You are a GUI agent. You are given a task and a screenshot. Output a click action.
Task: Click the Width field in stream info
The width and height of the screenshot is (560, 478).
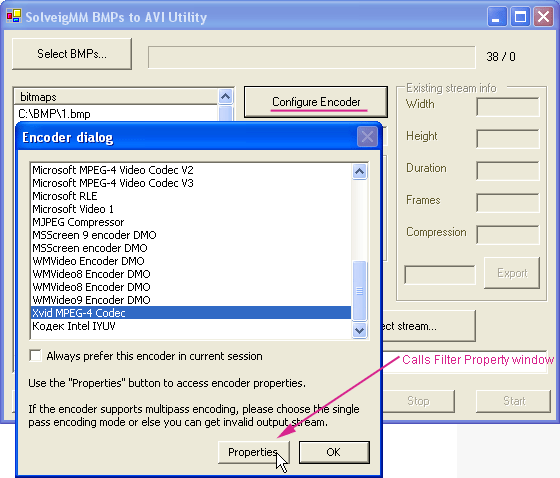(508, 107)
